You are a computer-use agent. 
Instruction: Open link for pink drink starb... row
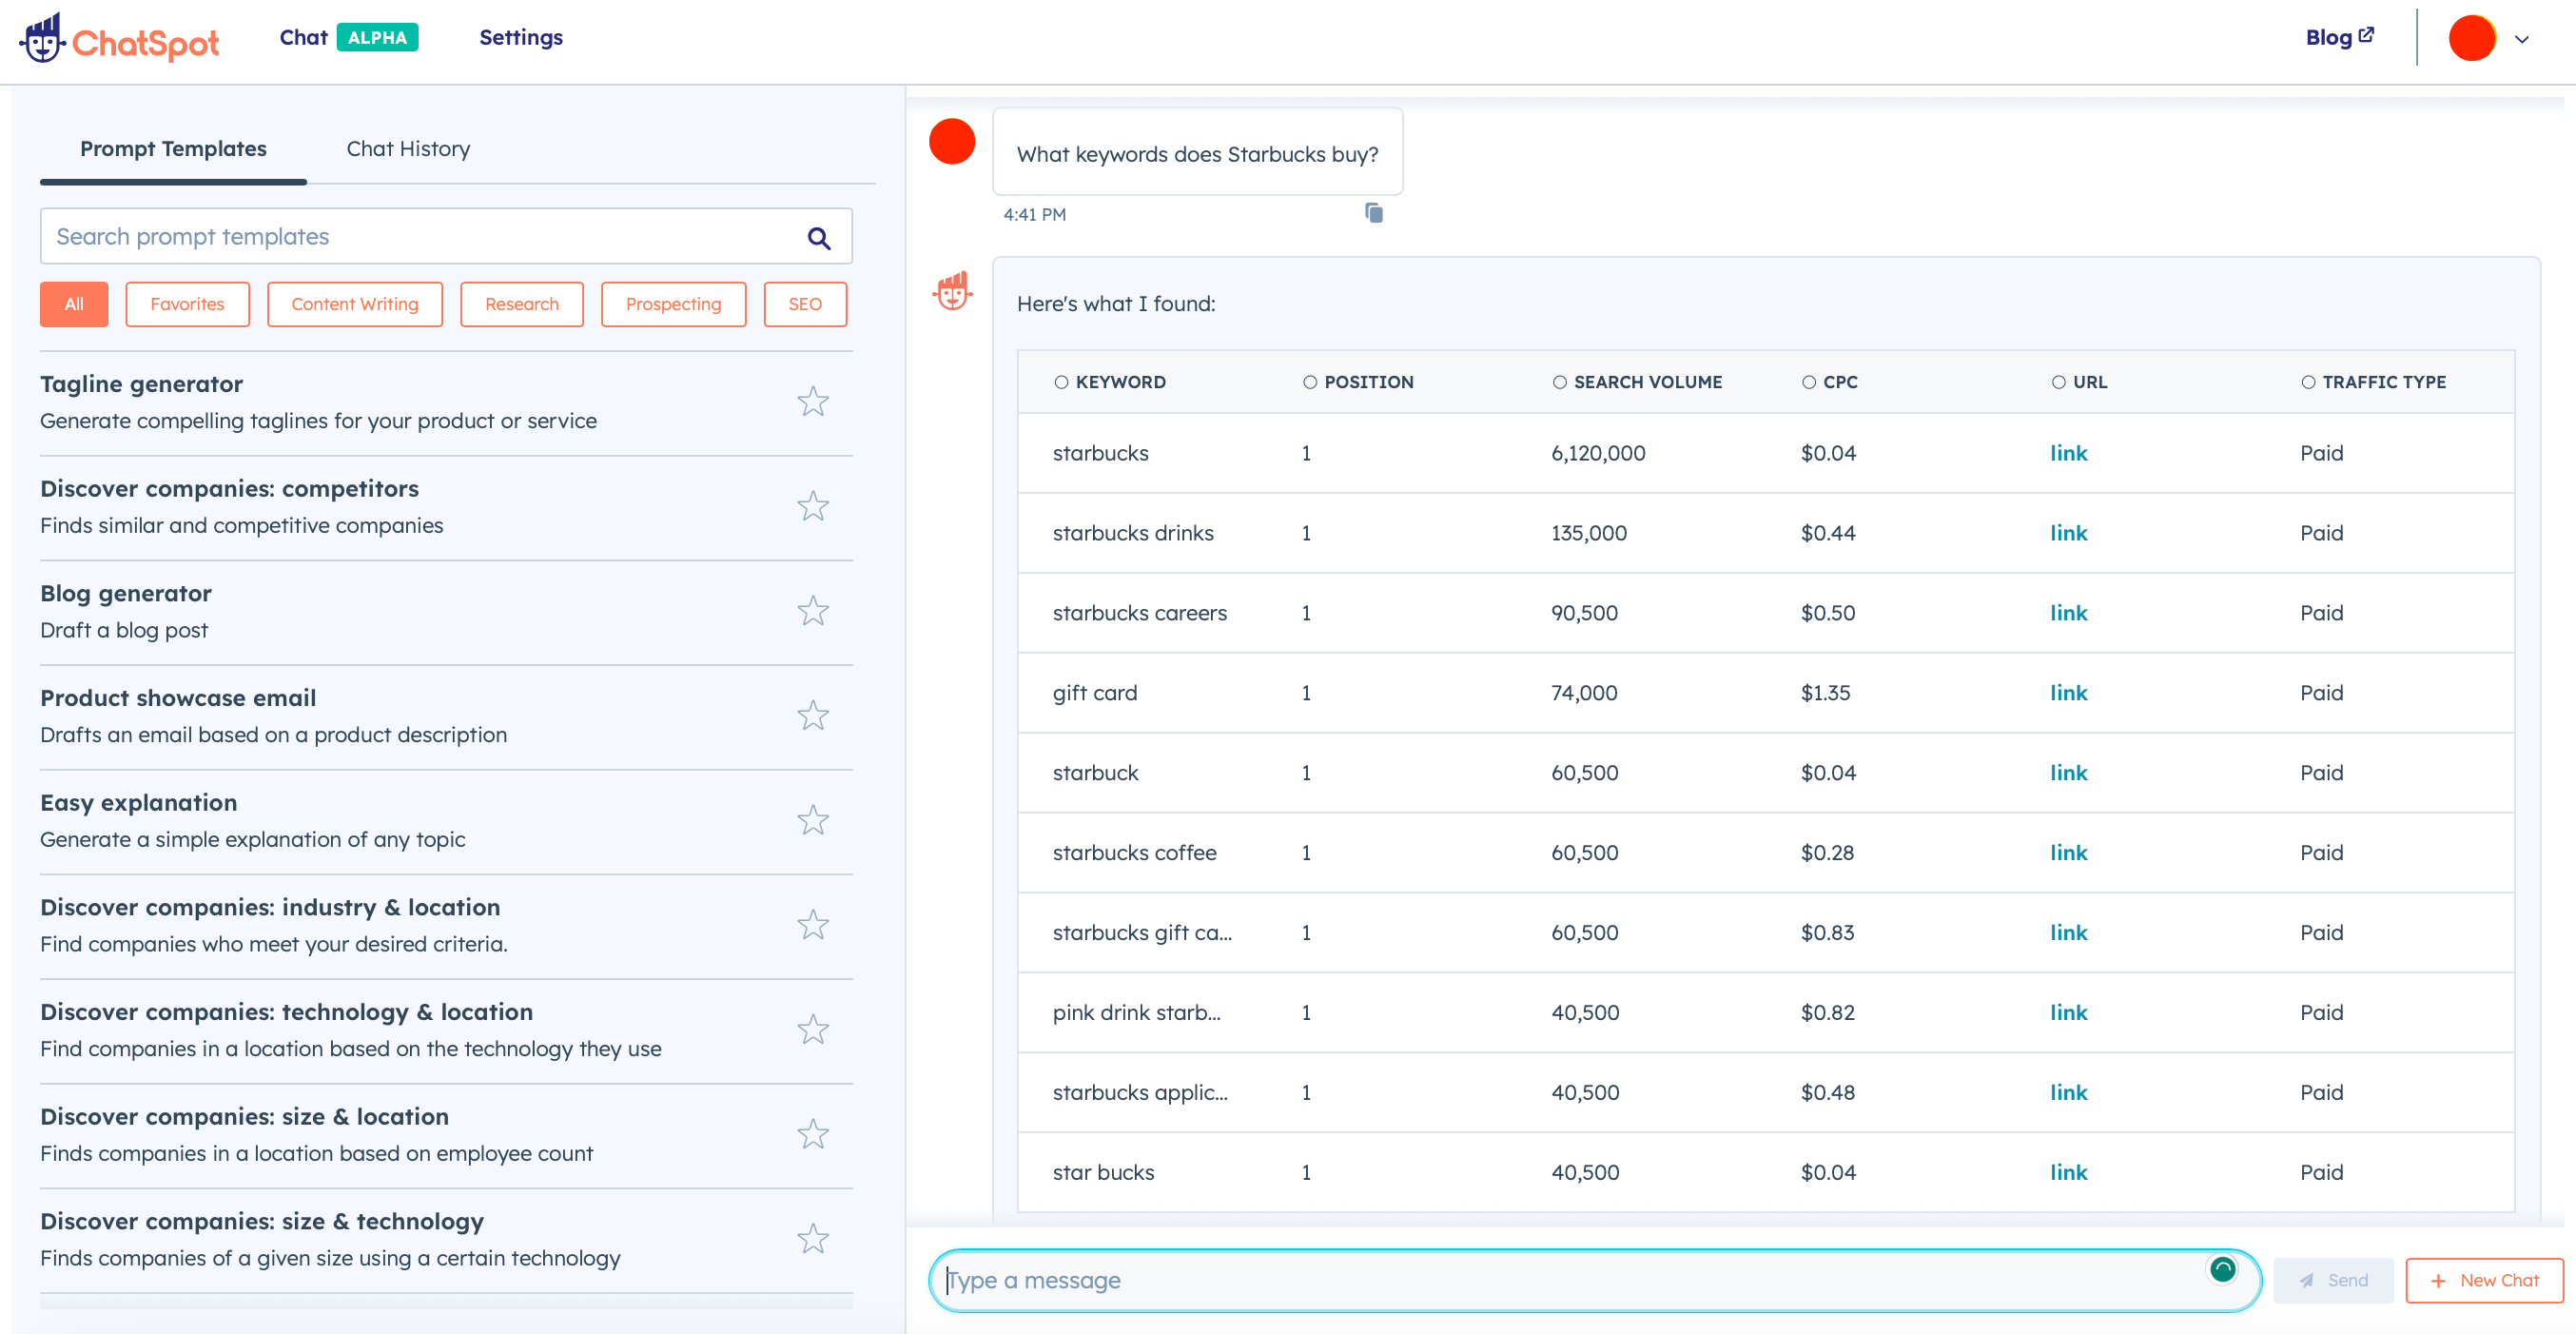click(x=2068, y=1013)
